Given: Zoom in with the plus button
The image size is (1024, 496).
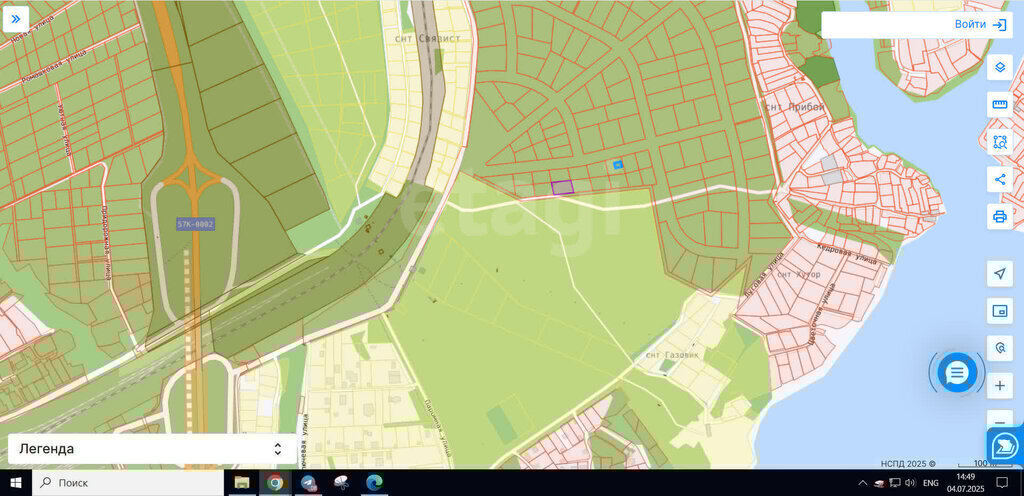Looking at the screenshot, I should click(999, 386).
